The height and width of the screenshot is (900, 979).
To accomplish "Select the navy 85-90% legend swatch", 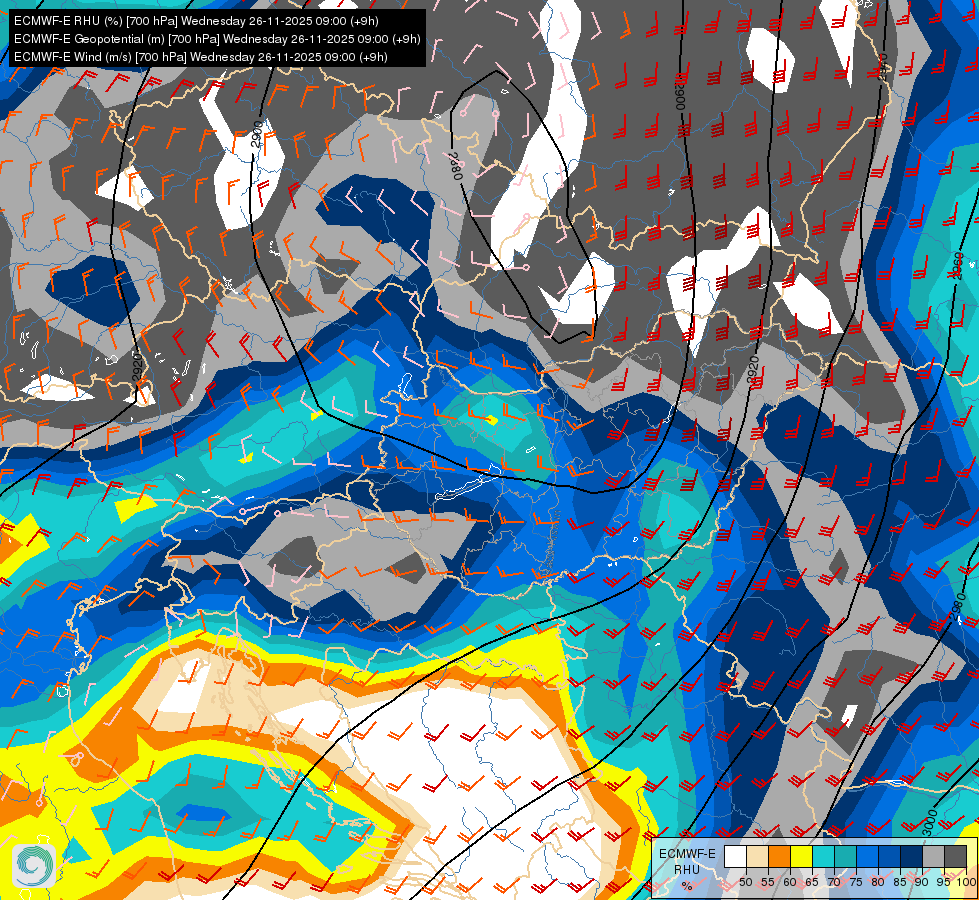I will click(x=912, y=856).
